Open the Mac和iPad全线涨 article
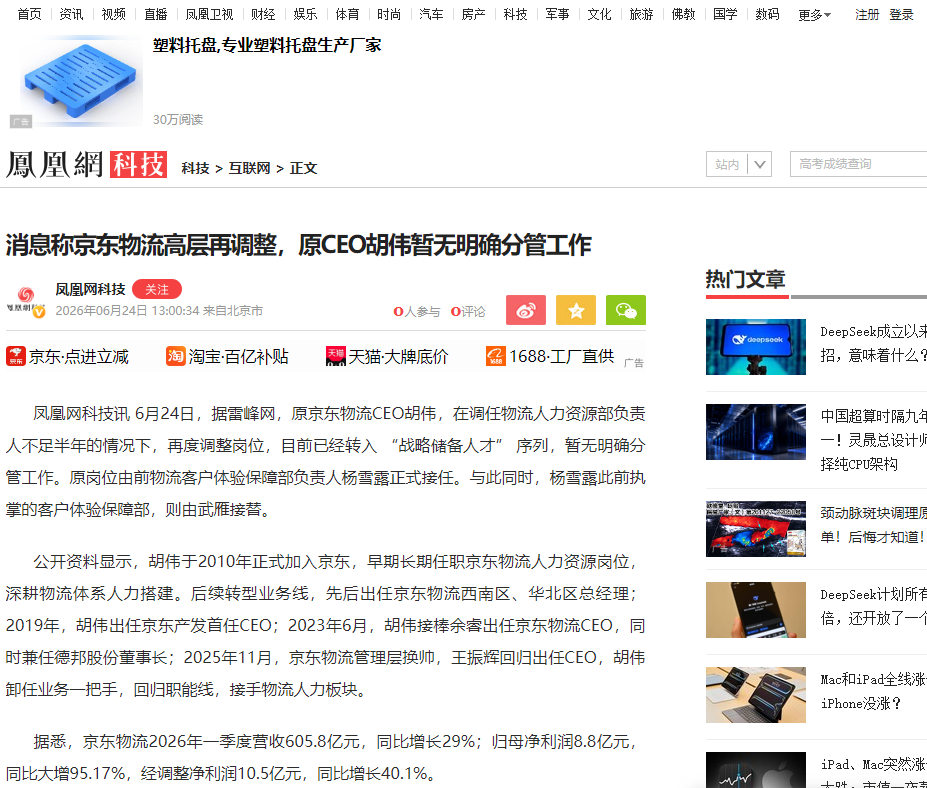The height and width of the screenshot is (788, 927). 874,691
